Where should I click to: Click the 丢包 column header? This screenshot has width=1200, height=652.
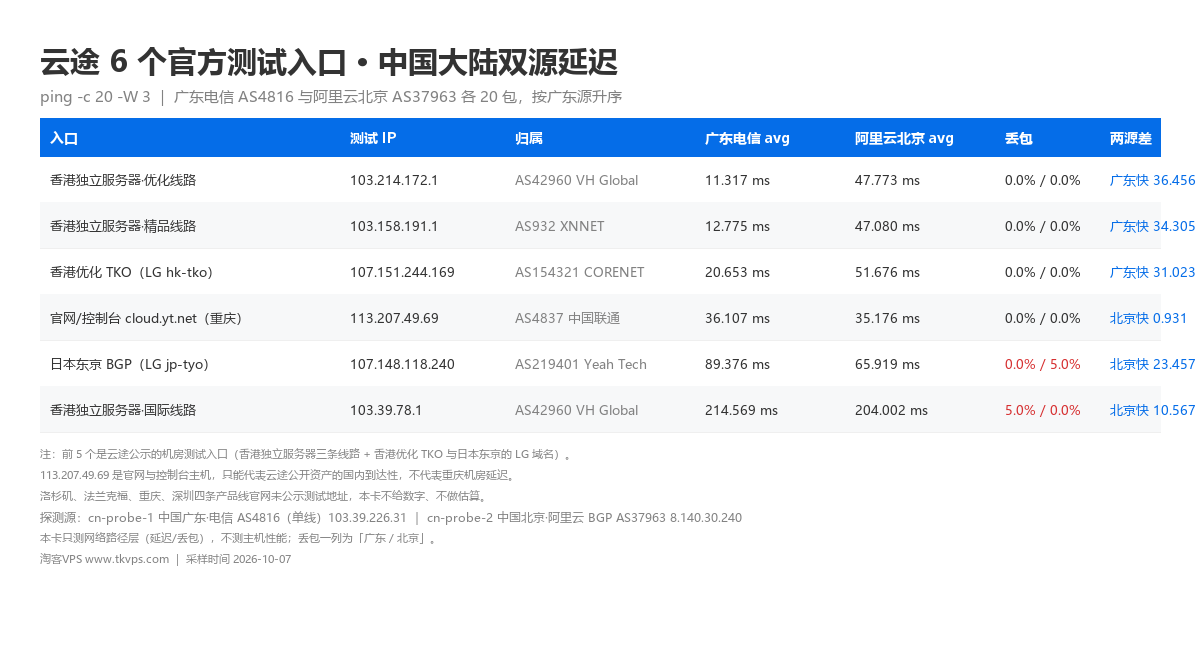(1019, 139)
